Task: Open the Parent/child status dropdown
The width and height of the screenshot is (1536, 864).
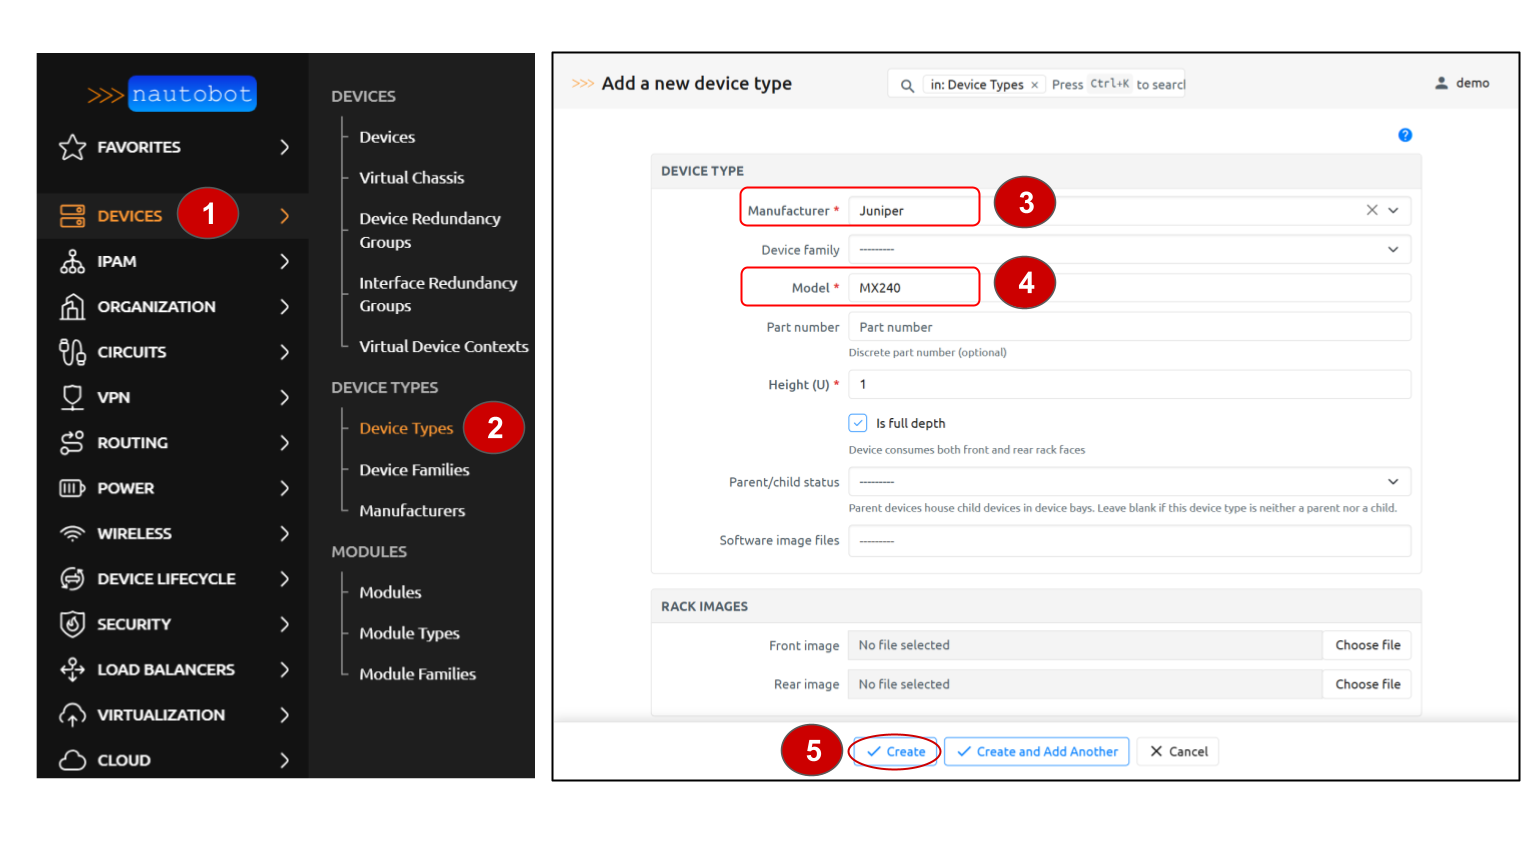Action: [x=1128, y=482]
